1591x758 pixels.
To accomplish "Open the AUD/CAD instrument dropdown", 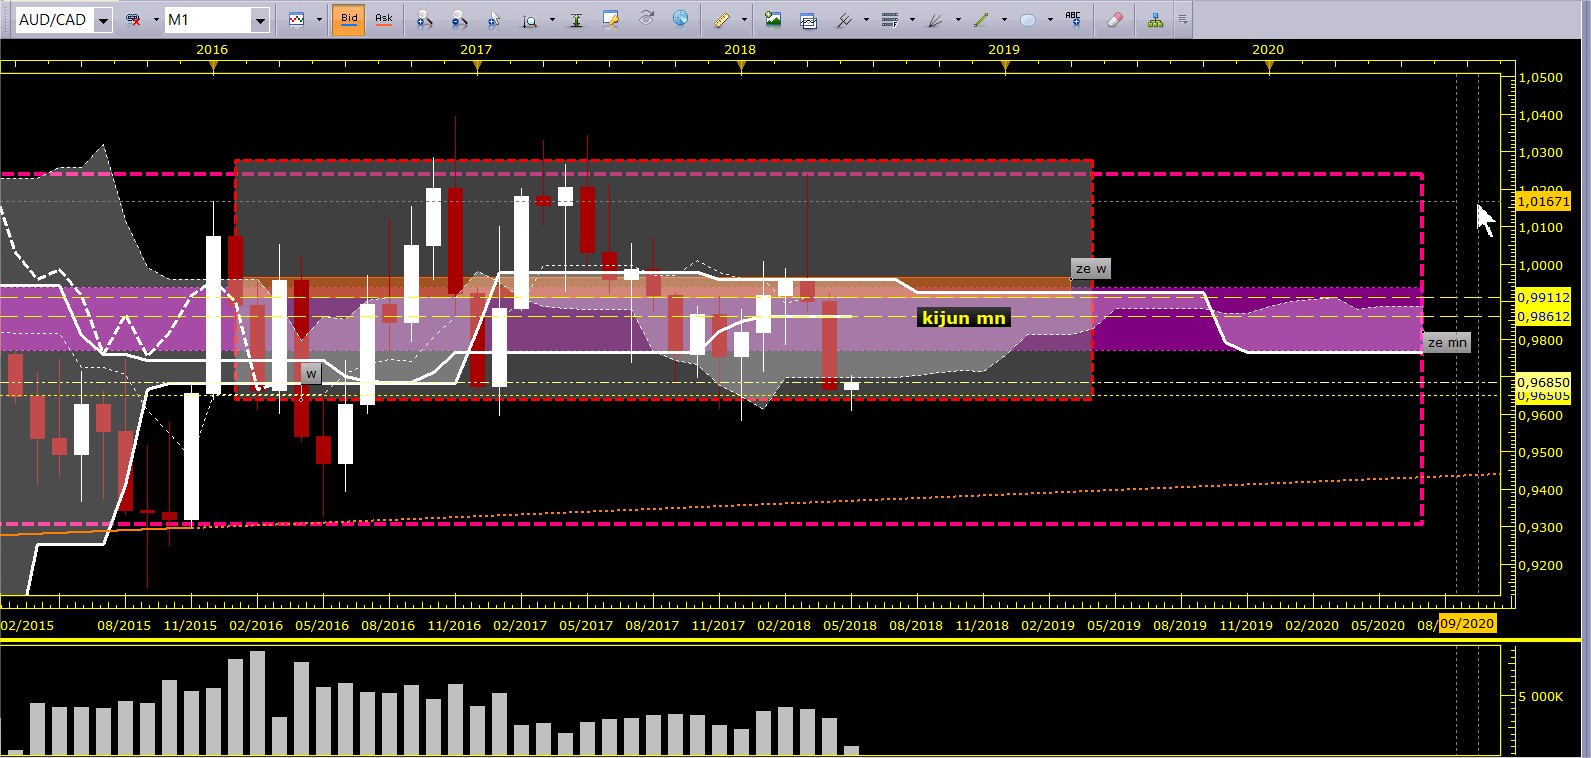I will coord(64,20).
